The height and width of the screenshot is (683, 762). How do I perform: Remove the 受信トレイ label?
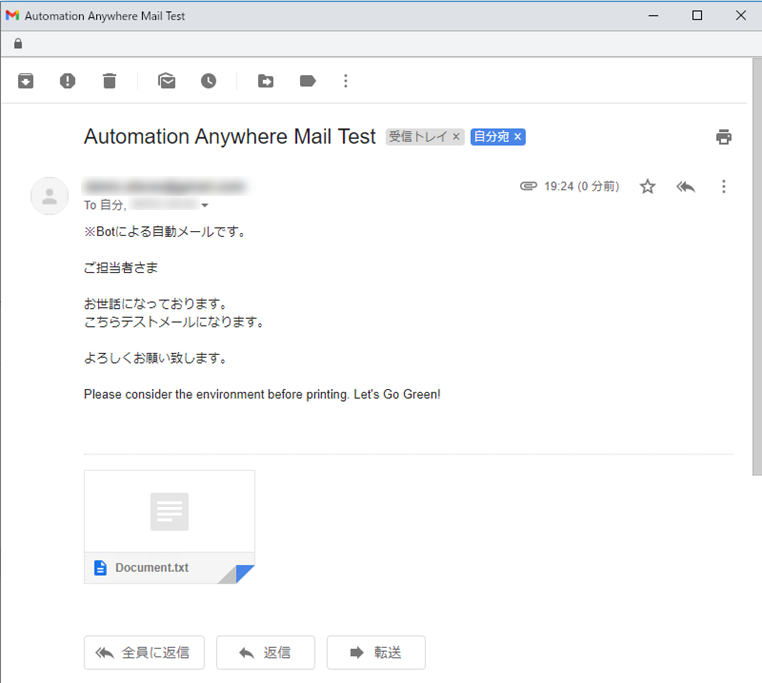coord(456,137)
